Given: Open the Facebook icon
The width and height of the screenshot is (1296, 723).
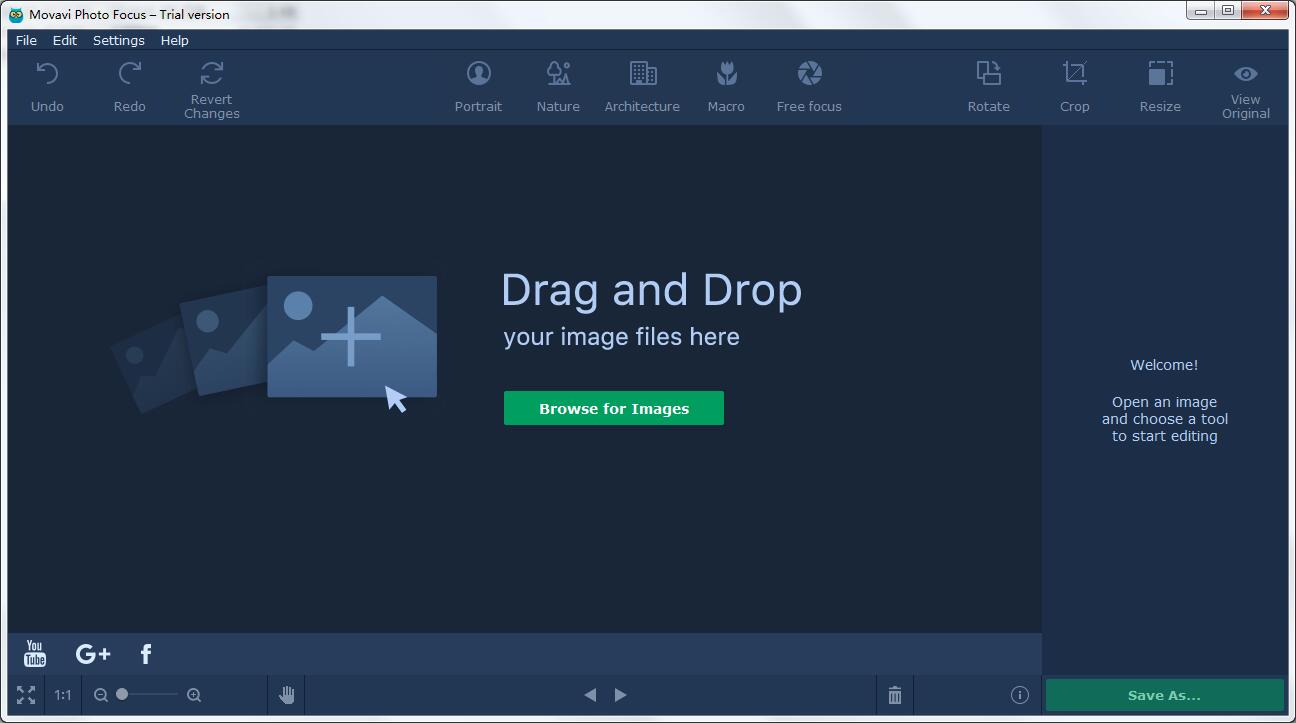Looking at the screenshot, I should click(x=146, y=654).
